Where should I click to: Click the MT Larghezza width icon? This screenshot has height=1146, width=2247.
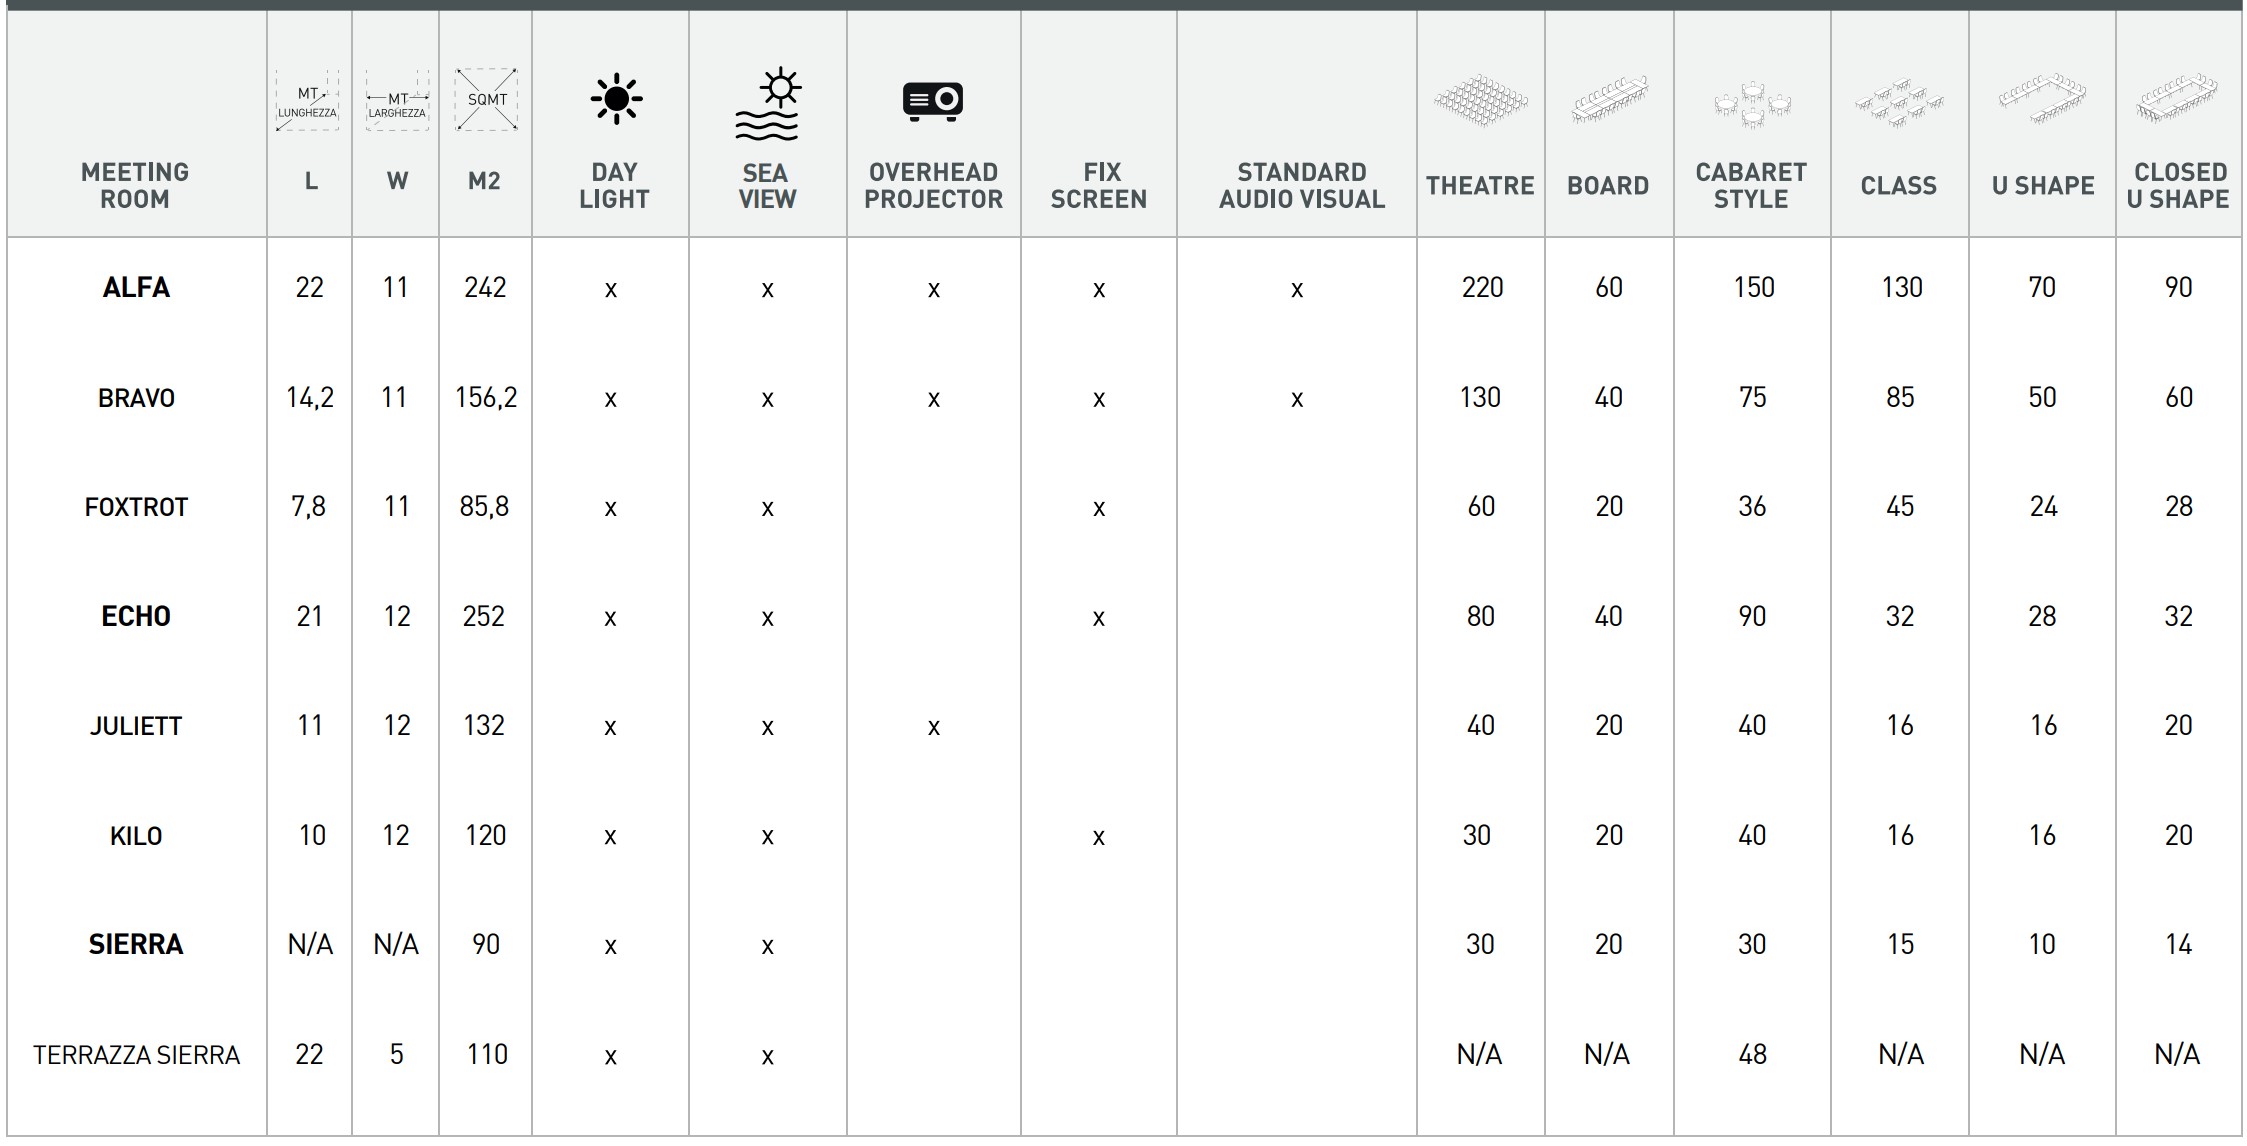coord(397,100)
